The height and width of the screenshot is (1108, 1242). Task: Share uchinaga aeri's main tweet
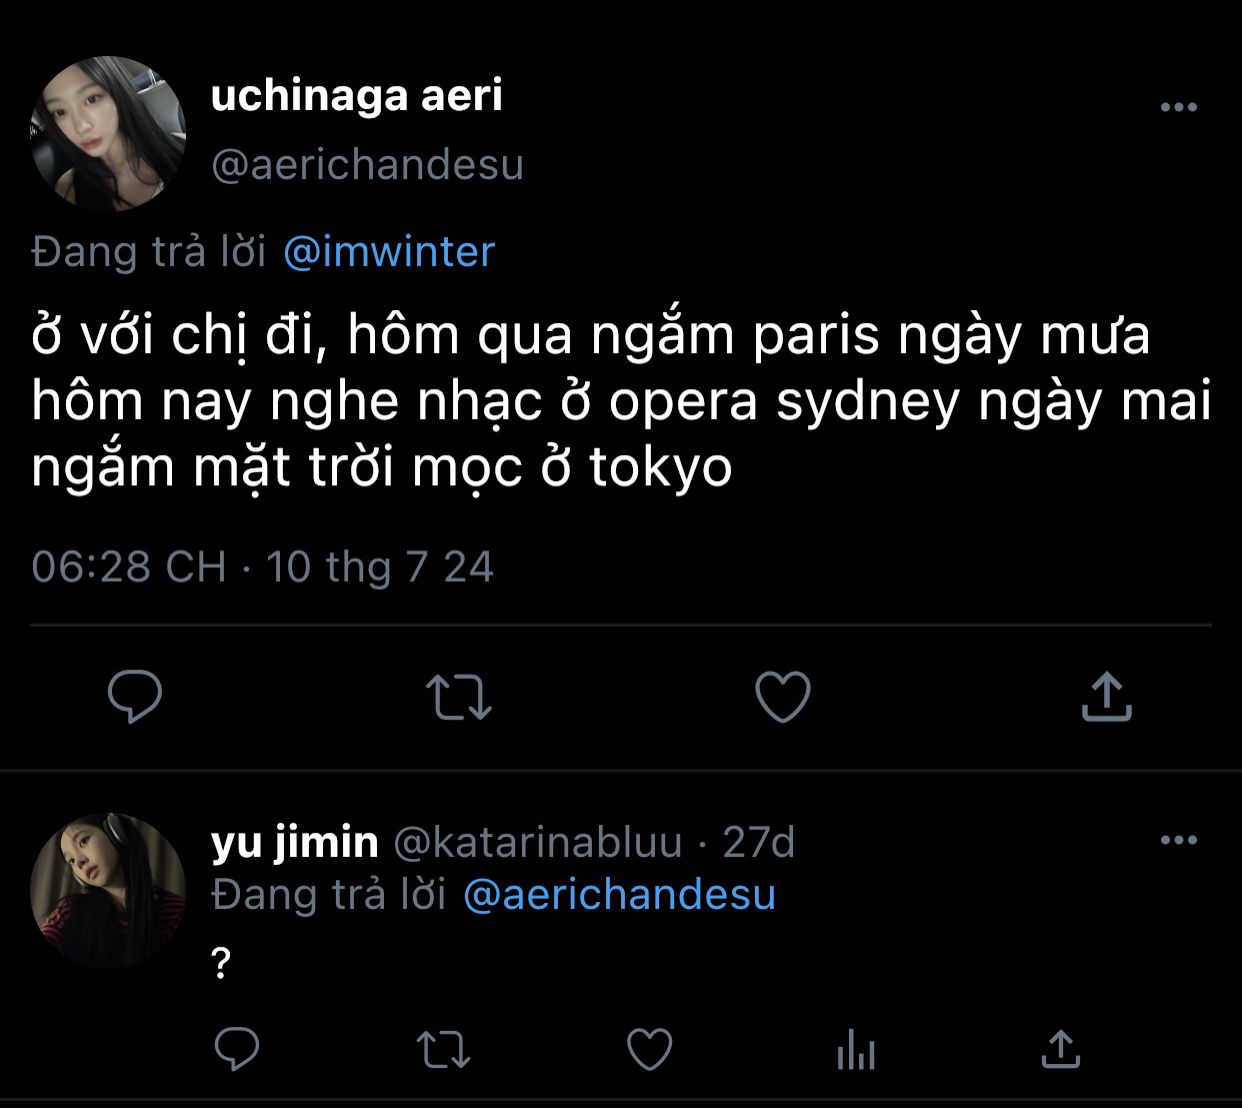pyautogui.click(x=1106, y=696)
